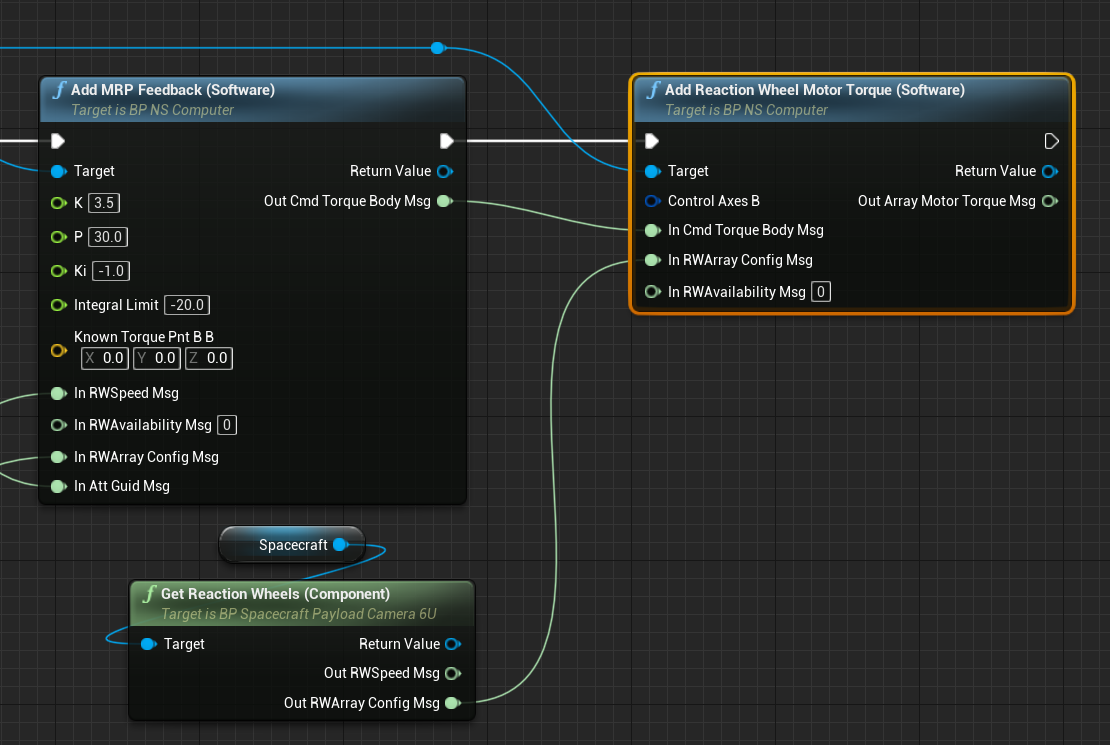Click the Control Axes B input pin

[653, 201]
